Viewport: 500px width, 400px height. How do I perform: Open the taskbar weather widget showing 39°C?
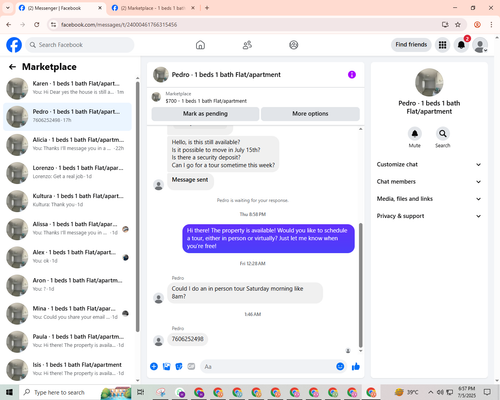[406, 392]
